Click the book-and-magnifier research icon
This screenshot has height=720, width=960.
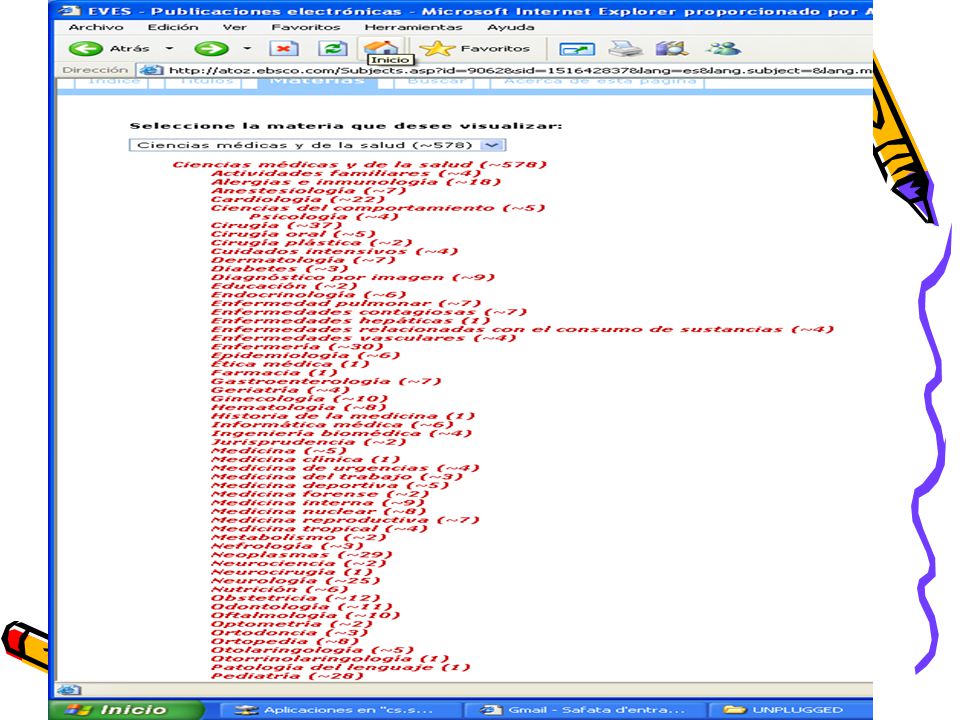coord(672,48)
